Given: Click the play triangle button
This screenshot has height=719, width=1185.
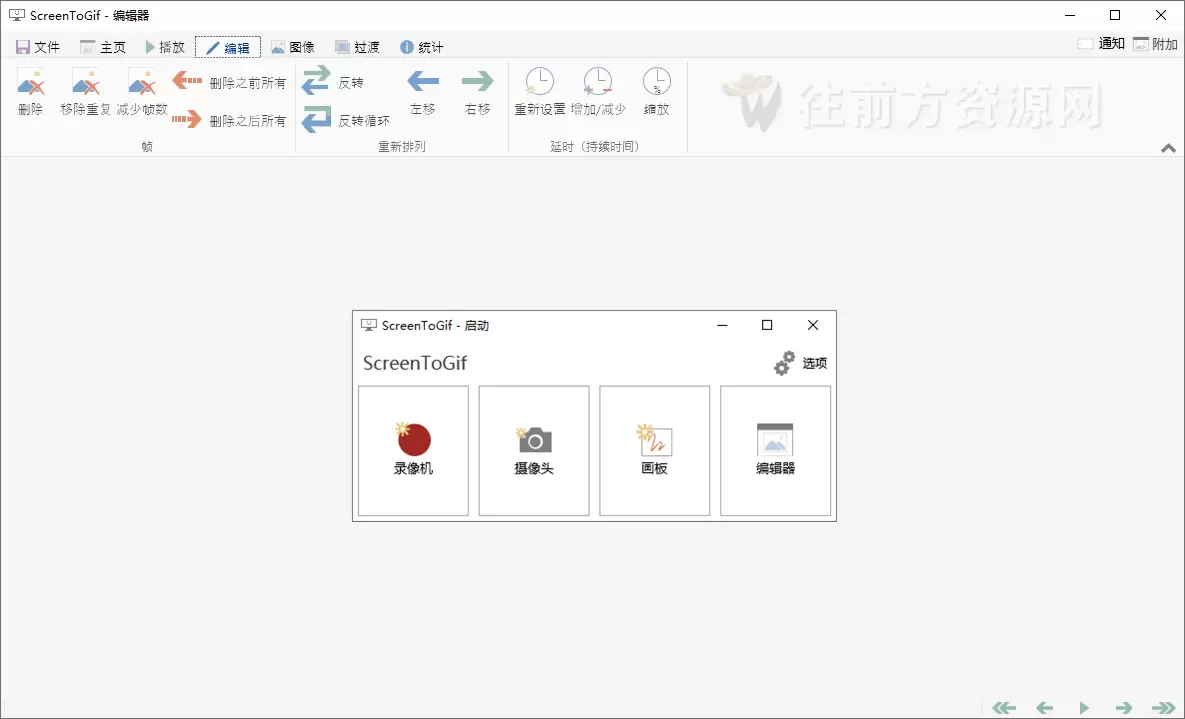Looking at the screenshot, I should [1084, 708].
